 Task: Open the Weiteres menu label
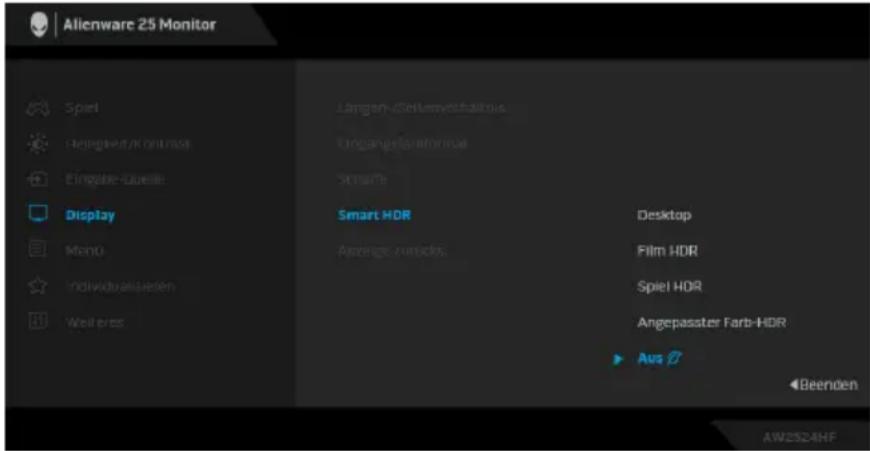[94, 322]
